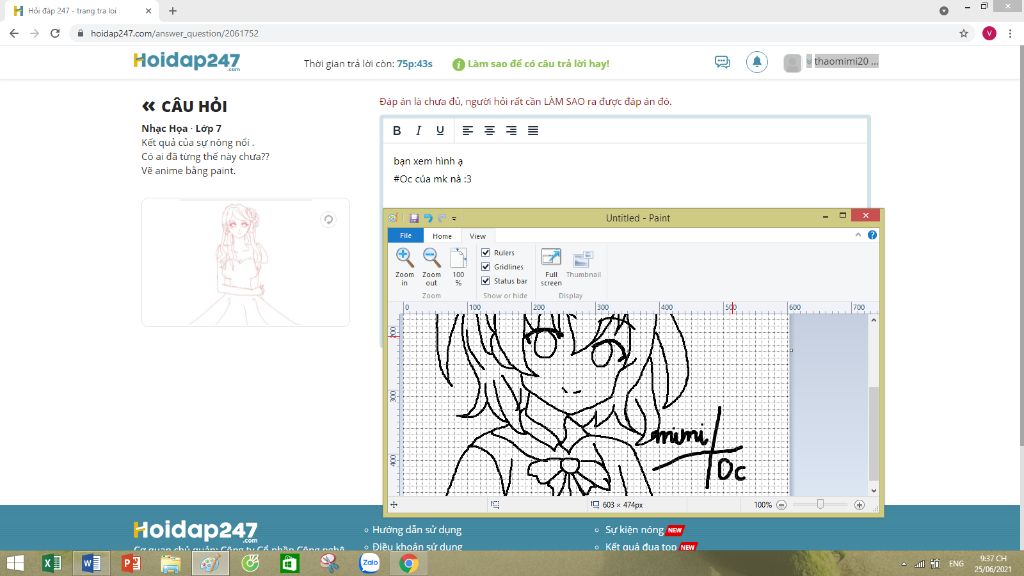1024x576 pixels.
Task: Open chat messages icon in site header
Action: [x=722, y=62]
